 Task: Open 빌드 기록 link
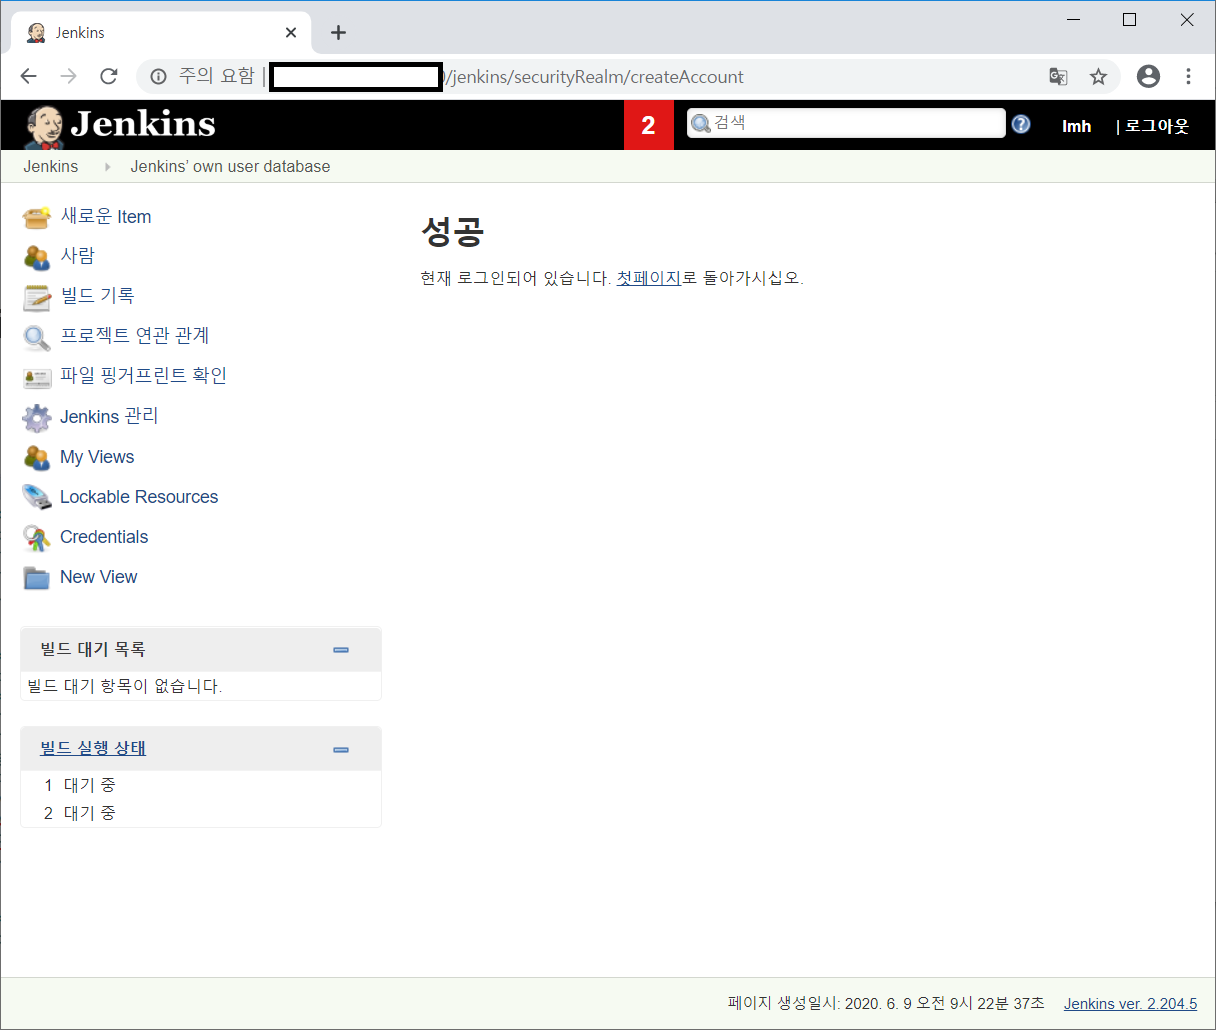click(97, 296)
